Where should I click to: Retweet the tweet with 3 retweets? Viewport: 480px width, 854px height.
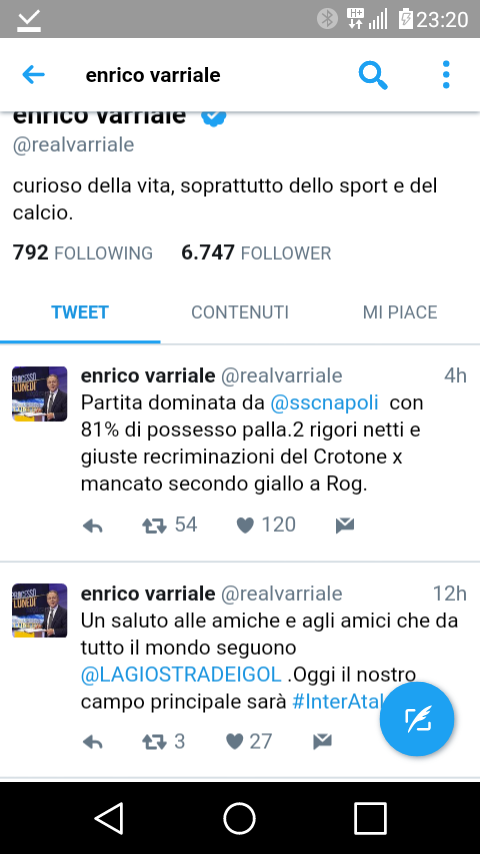tap(155, 742)
